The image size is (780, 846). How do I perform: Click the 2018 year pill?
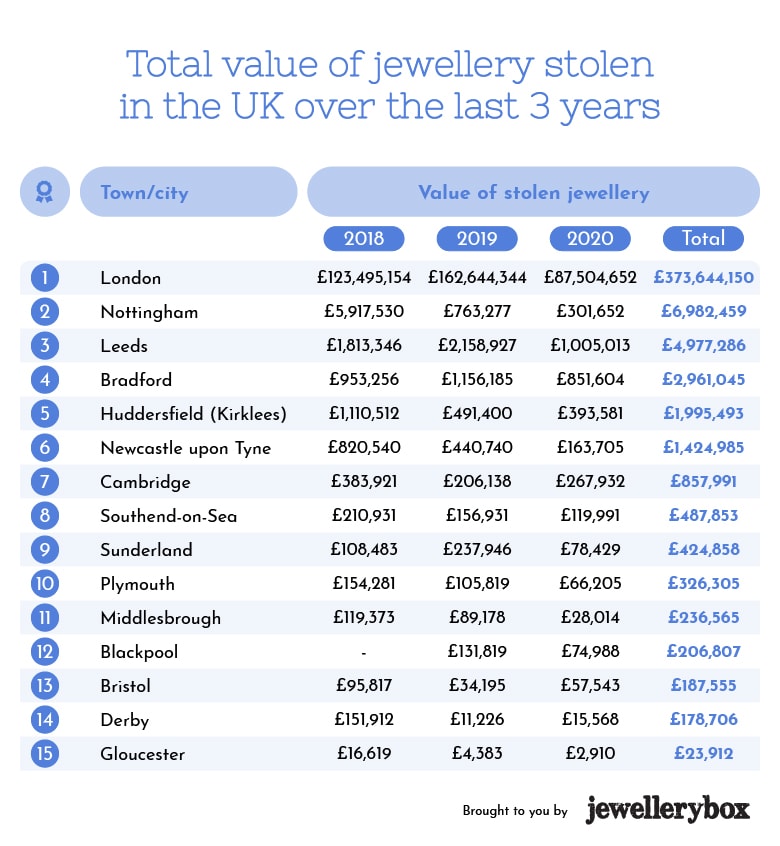click(364, 239)
